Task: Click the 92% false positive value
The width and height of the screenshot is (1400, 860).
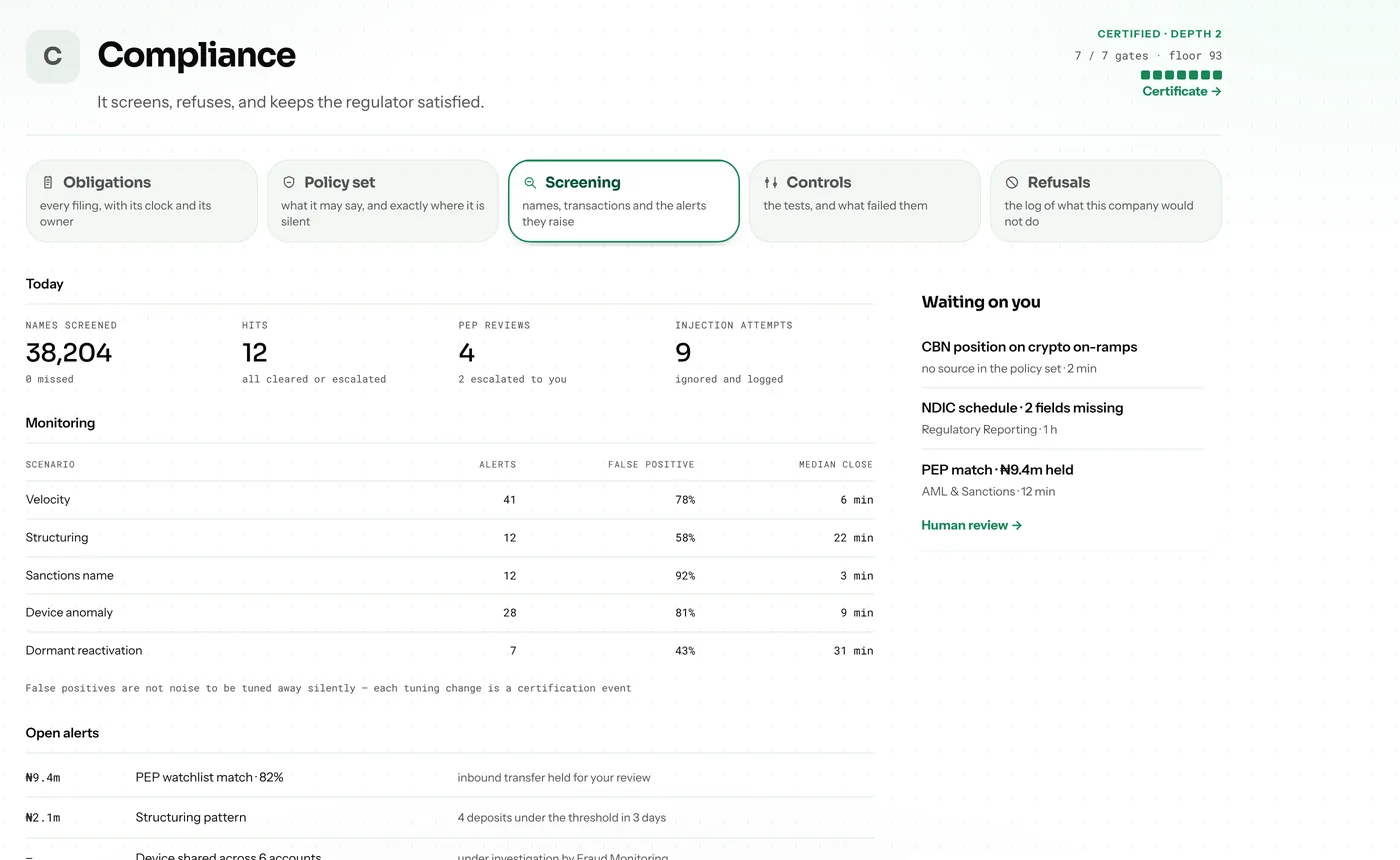Action: pos(685,576)
